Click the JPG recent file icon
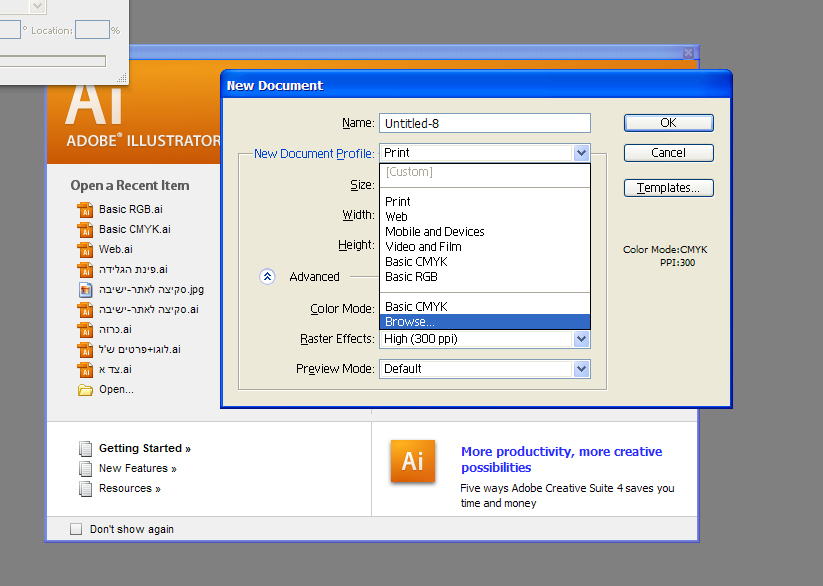Viewport: 823px width, 586px height. pos(85,290)
